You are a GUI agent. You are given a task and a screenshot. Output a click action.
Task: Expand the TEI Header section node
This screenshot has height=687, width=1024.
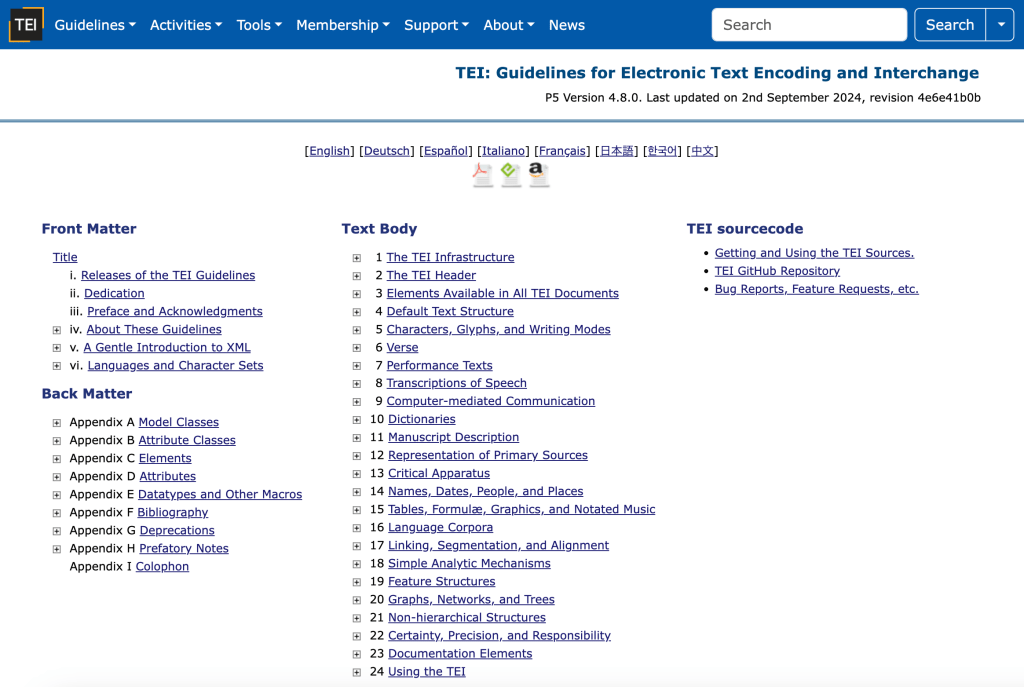tap(357, 276)
